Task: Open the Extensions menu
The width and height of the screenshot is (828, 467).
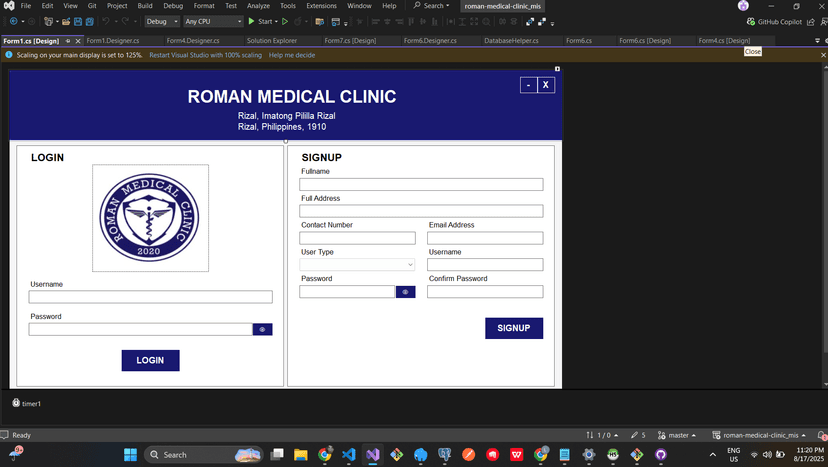Action: (x=321, y=6)
